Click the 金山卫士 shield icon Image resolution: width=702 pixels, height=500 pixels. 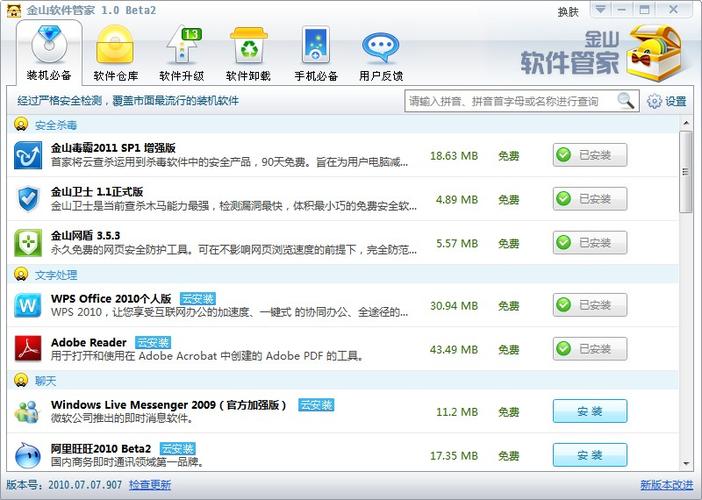click(x=28, y=199)
